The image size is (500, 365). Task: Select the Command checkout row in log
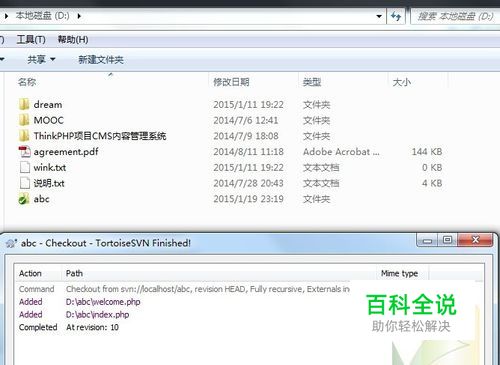coord(184,289)
